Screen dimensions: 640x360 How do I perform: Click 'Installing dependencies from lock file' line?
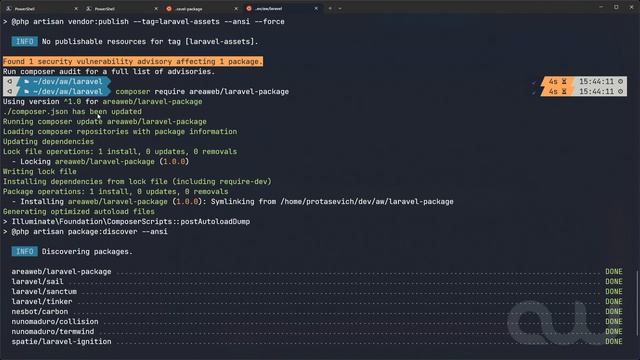[137, 181]
